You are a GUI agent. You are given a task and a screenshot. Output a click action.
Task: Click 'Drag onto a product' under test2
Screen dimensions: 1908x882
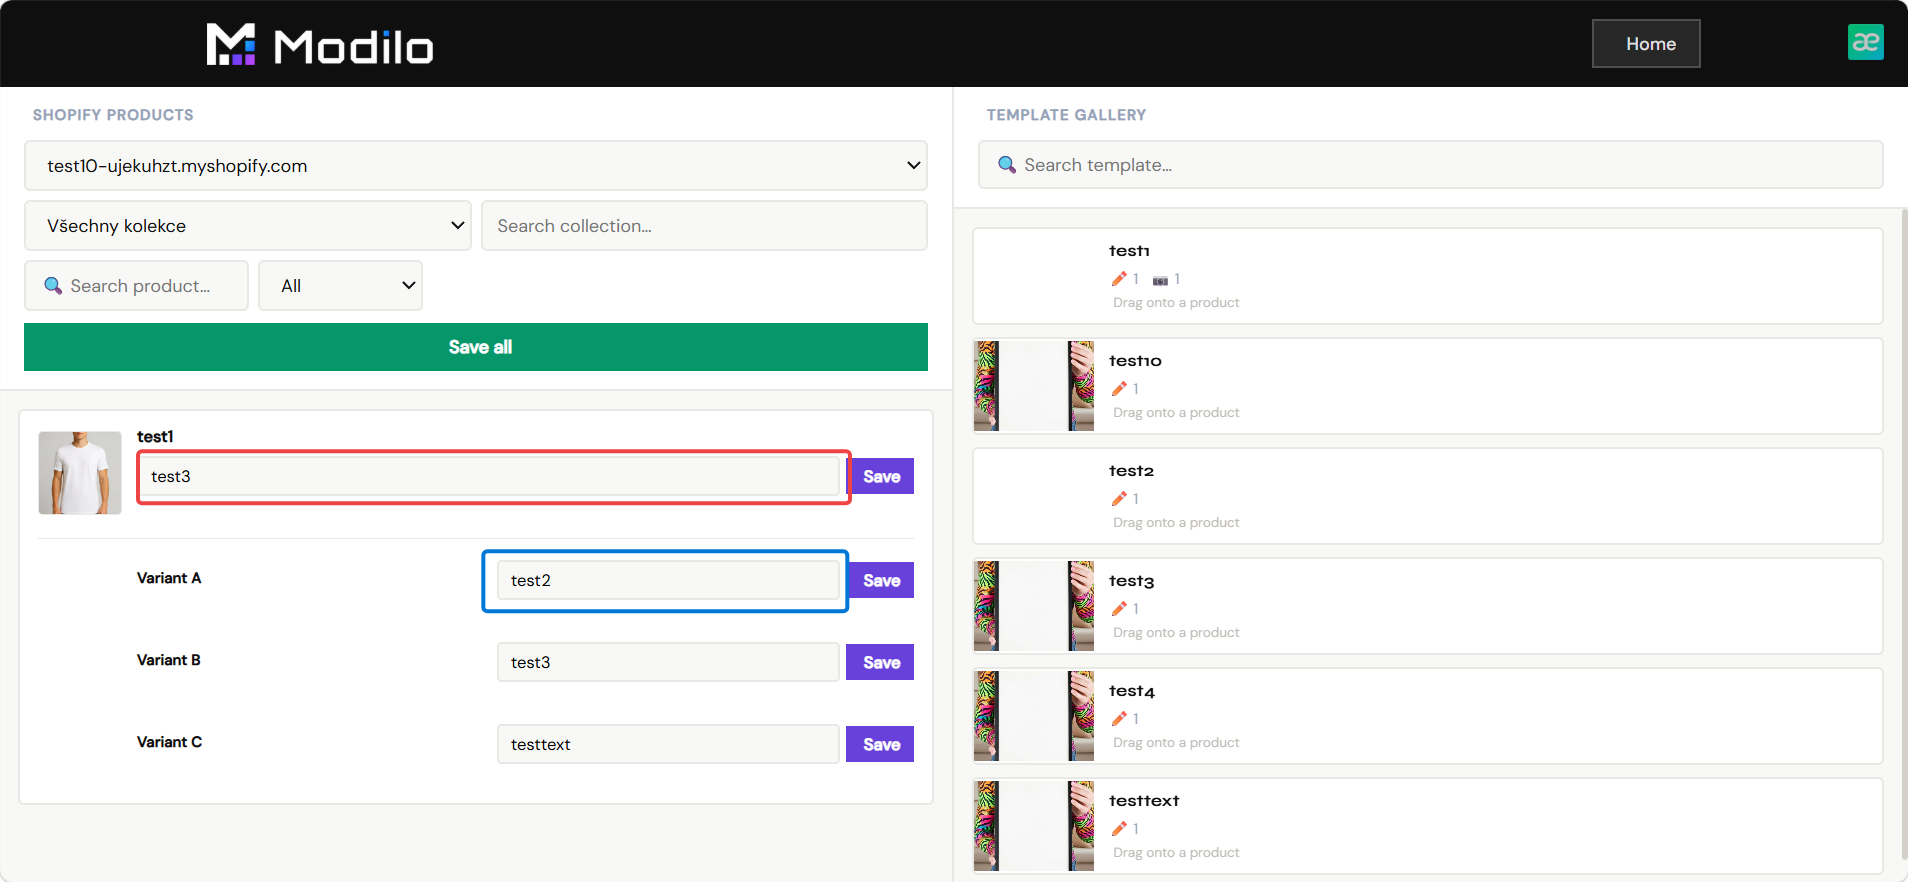coord(1176,523)
